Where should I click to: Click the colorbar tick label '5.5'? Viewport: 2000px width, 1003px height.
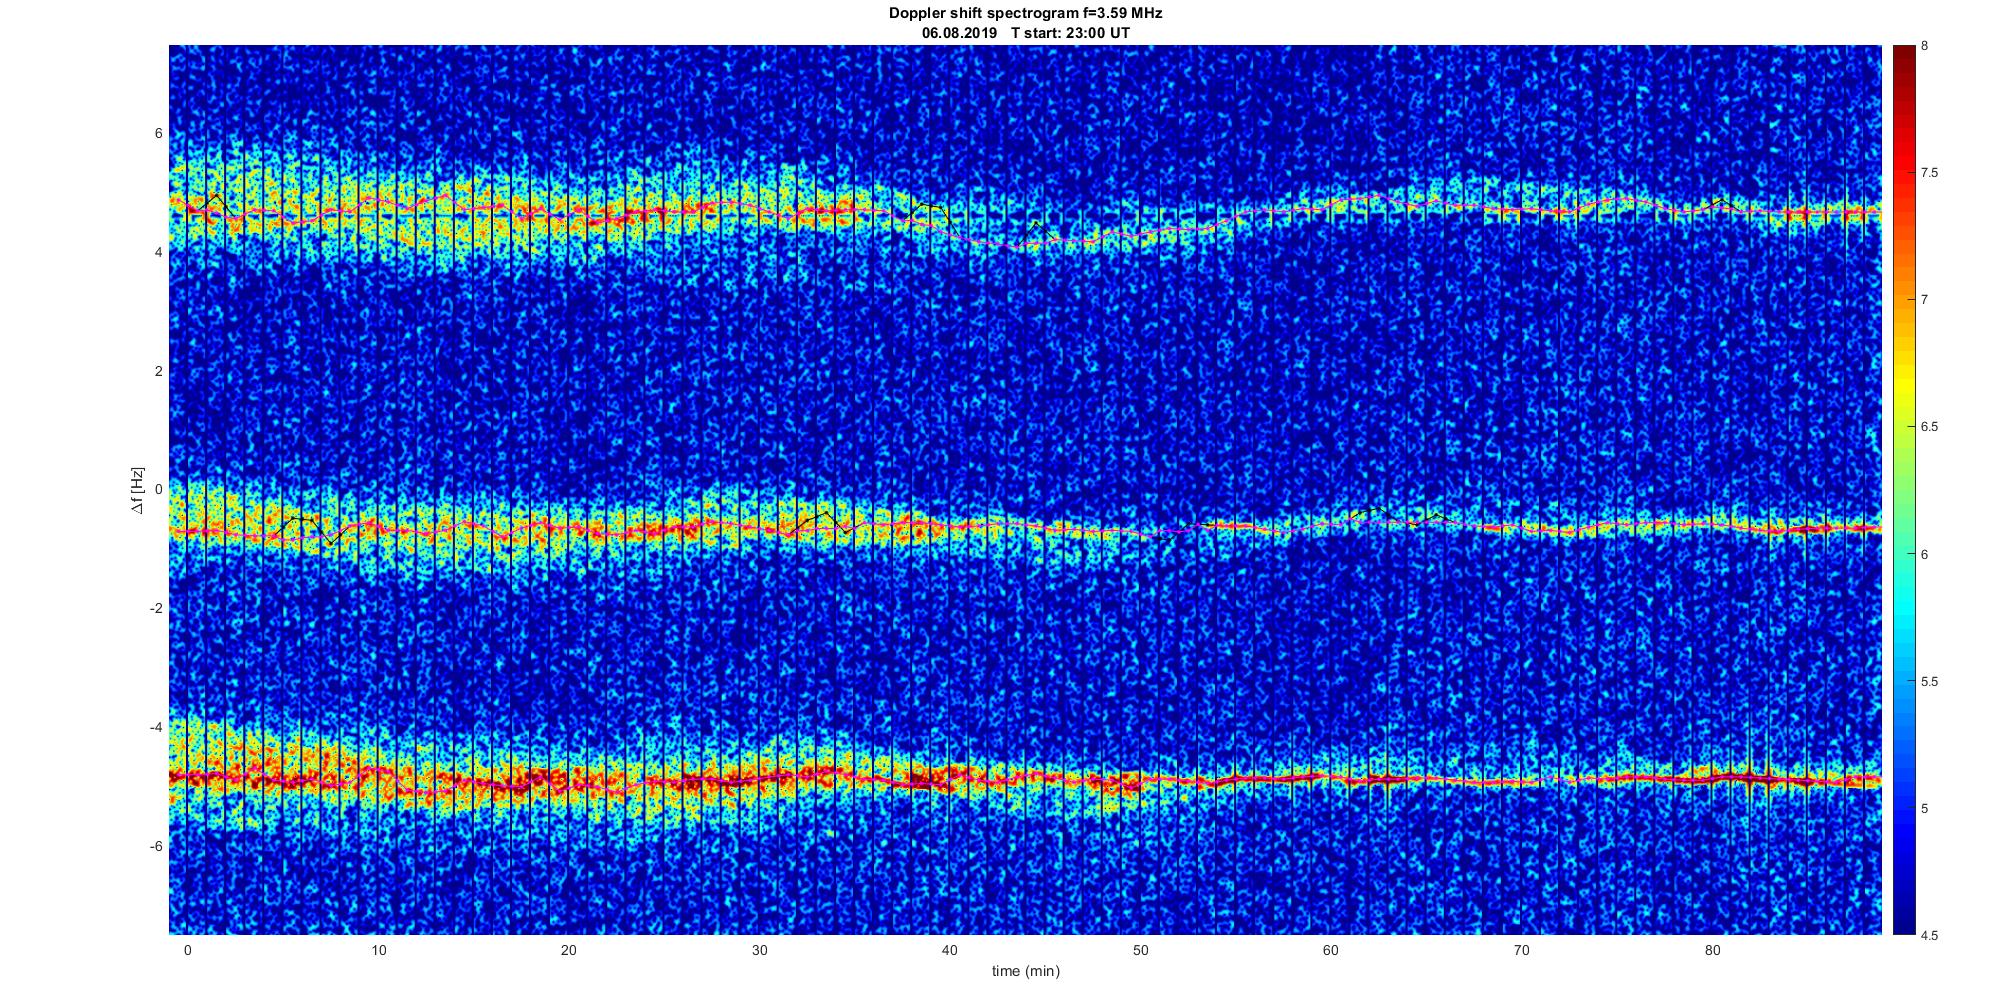click(1929, 681)
